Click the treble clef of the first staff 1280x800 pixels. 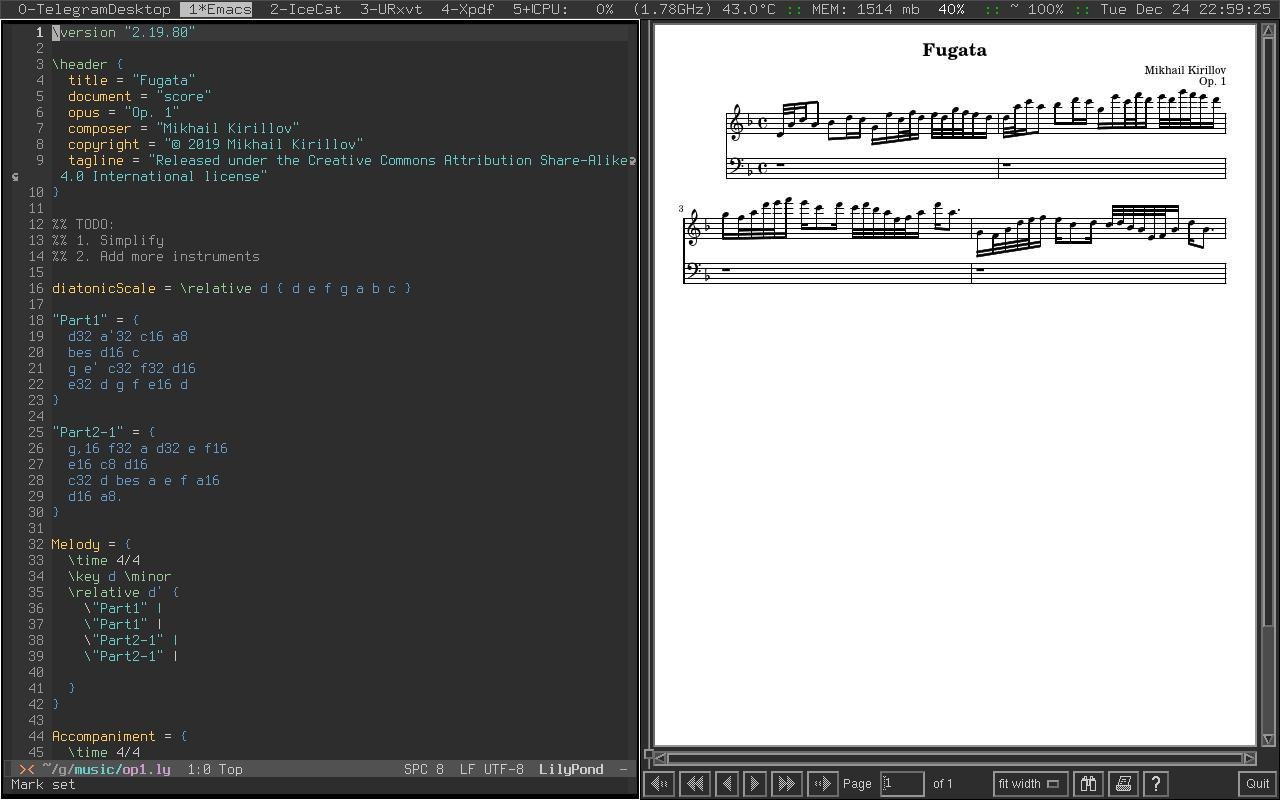[738, 121]
